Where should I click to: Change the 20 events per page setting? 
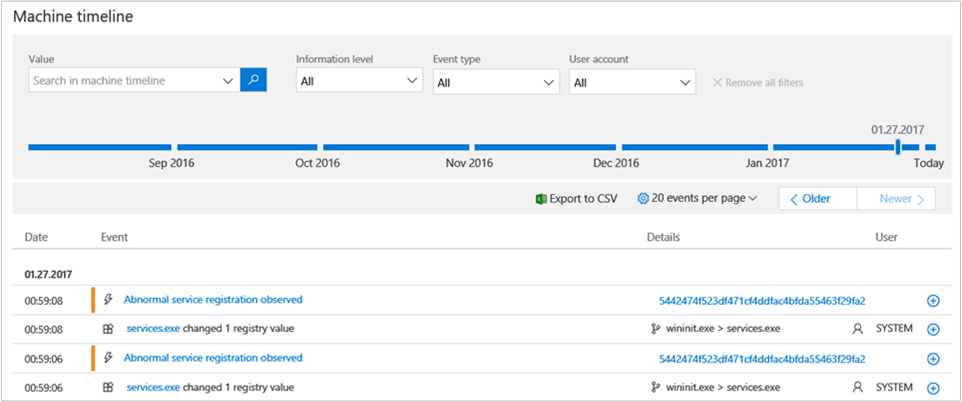[x=697, y=199]
